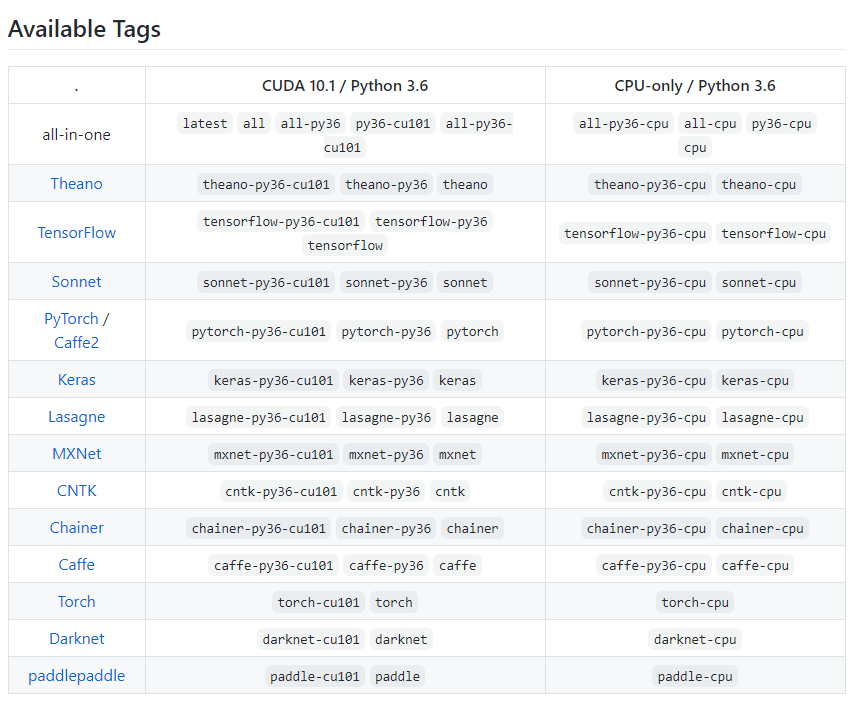
Task: Click the 'theano-cpu' tag
Action: [x=759, y=184]
